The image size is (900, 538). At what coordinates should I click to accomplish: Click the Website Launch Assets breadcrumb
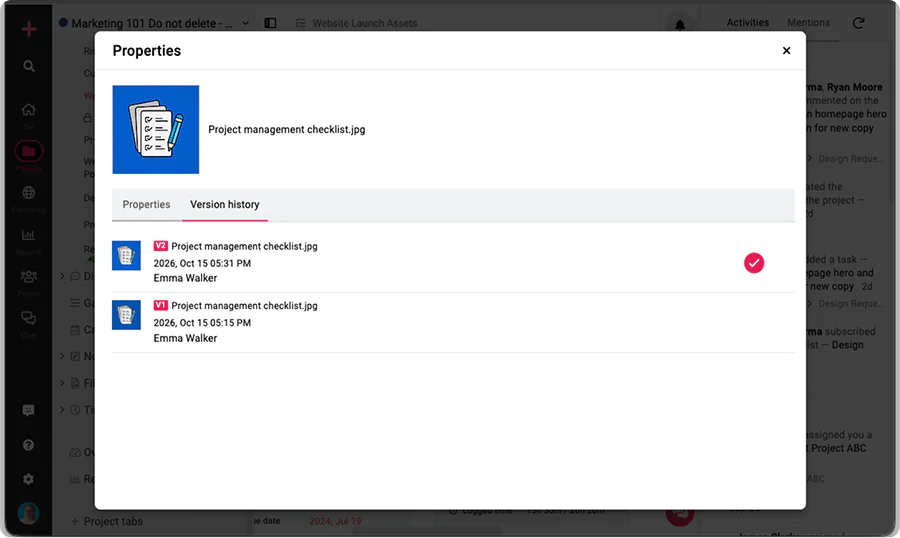364,23
